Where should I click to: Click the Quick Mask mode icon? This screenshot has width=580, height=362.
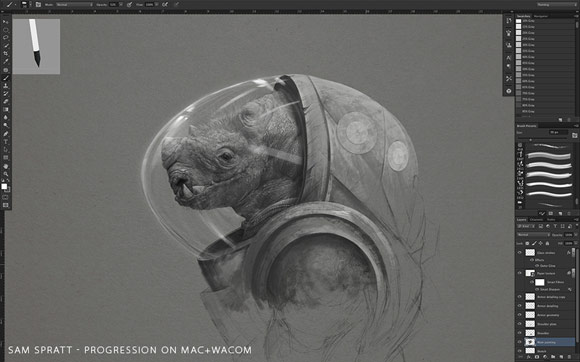6,197
